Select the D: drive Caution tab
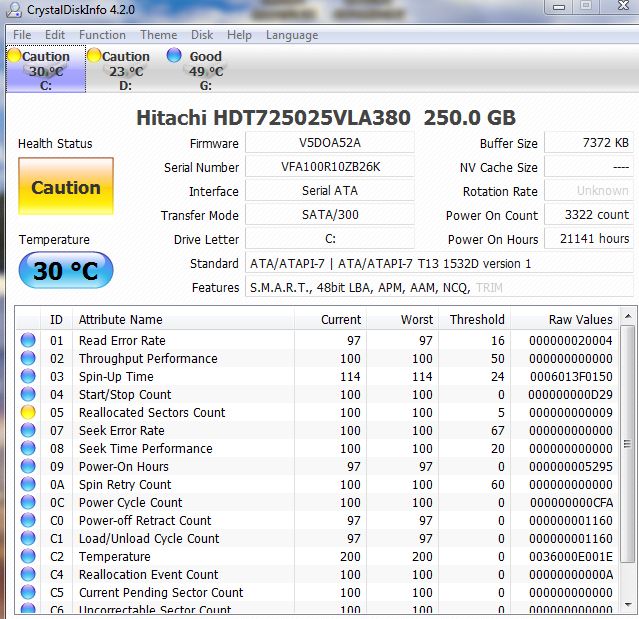Image resolution: width=639 pixels, height=619 pixels. pyautogui.click(x=126, y=69)
